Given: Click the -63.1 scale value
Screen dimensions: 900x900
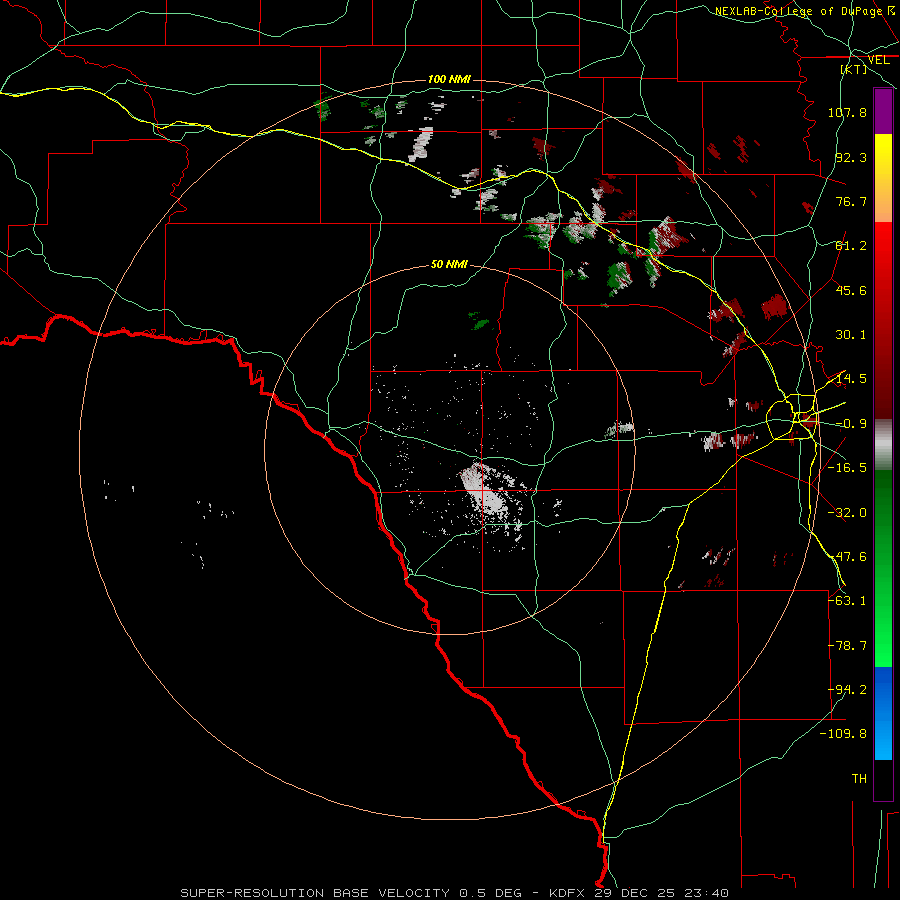Looking at the screenshot, I should pyautogui.click(x=847, y=601).
